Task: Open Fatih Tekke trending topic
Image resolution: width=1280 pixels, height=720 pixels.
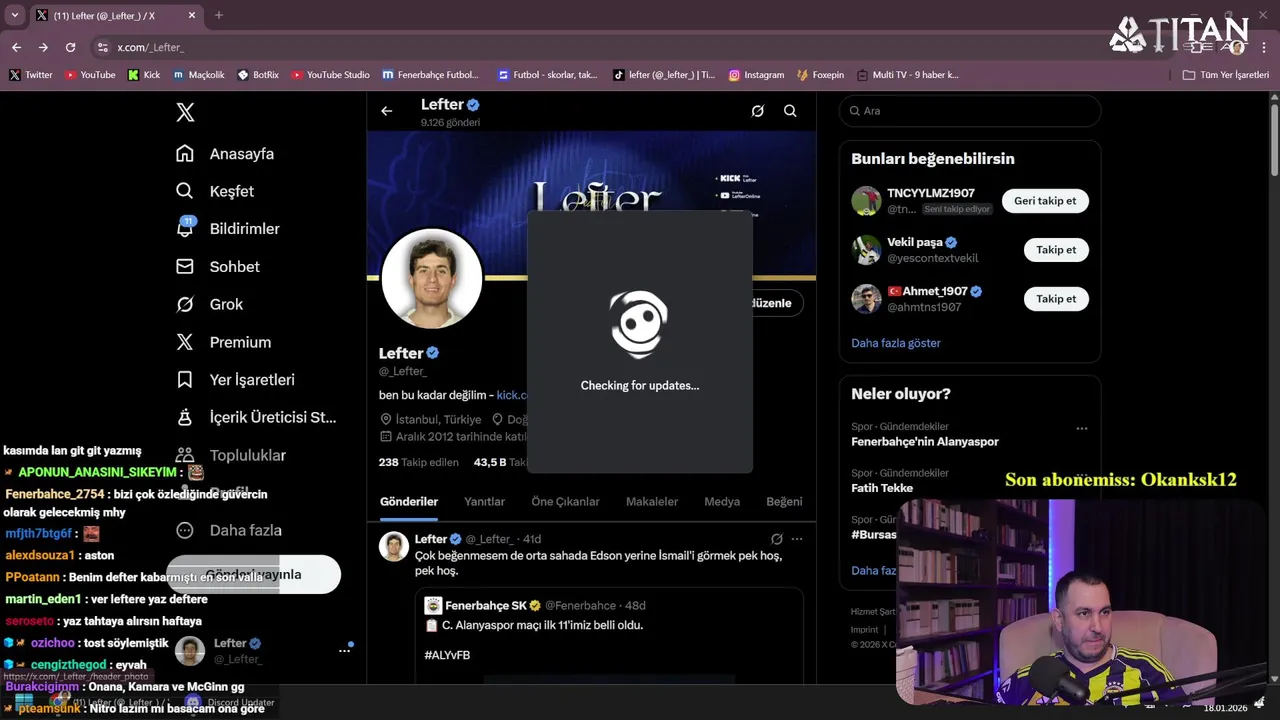Action: click(882, 488)
